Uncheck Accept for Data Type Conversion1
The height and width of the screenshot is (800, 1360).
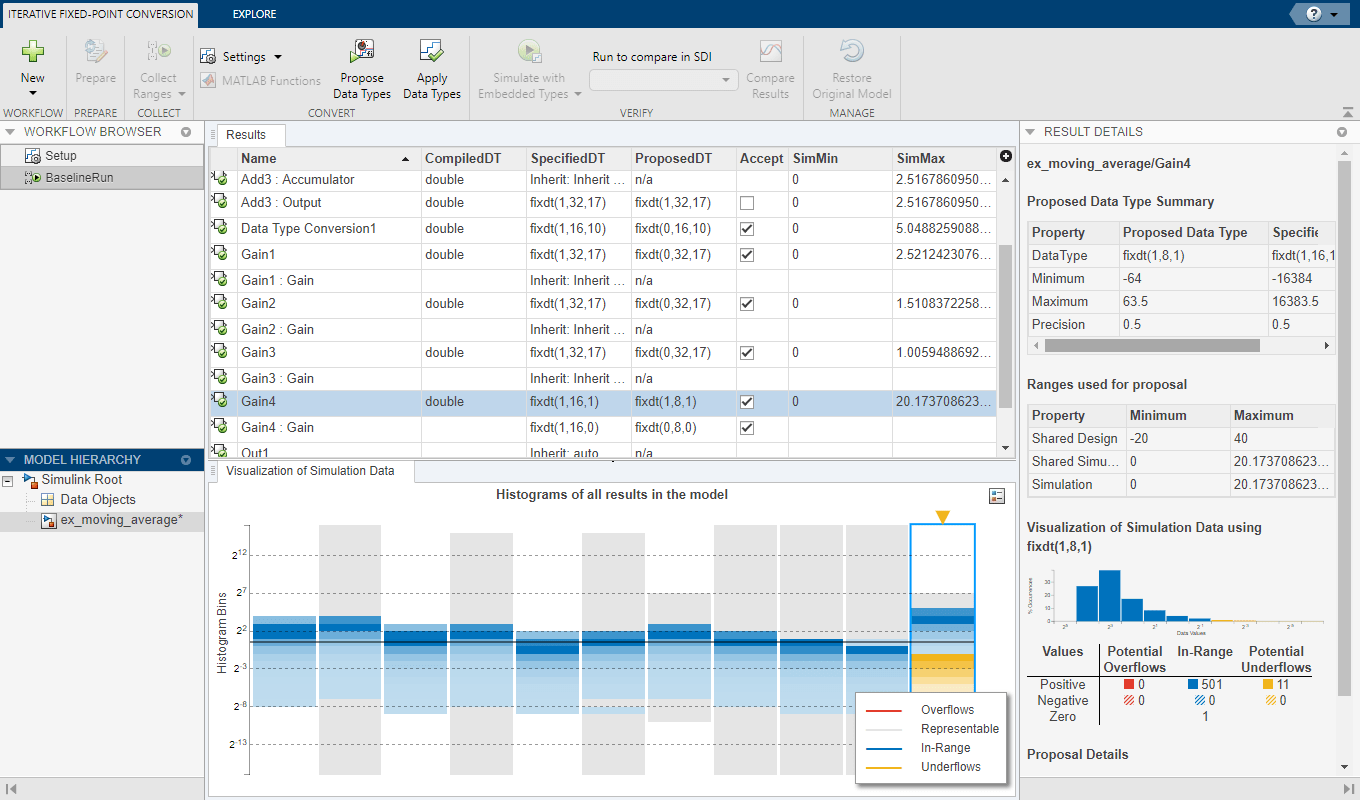(746, 229)
